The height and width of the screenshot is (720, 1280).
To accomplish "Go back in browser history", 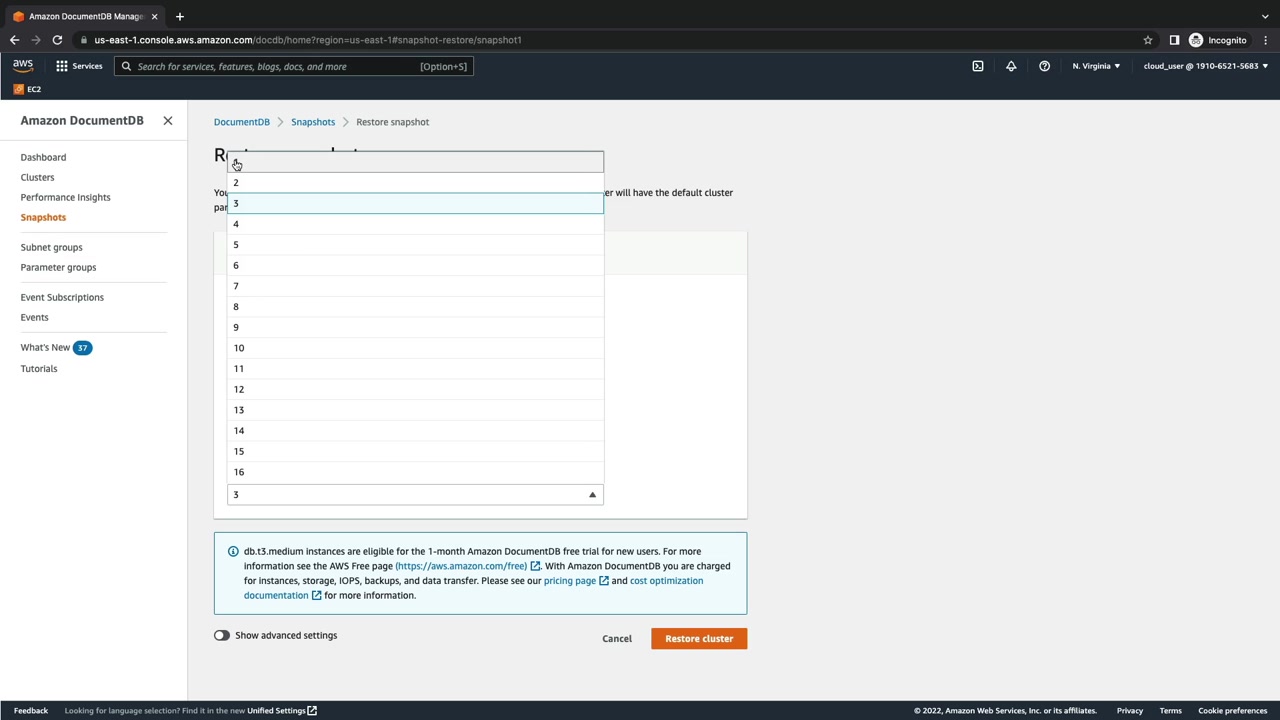I will click(14, 40).
